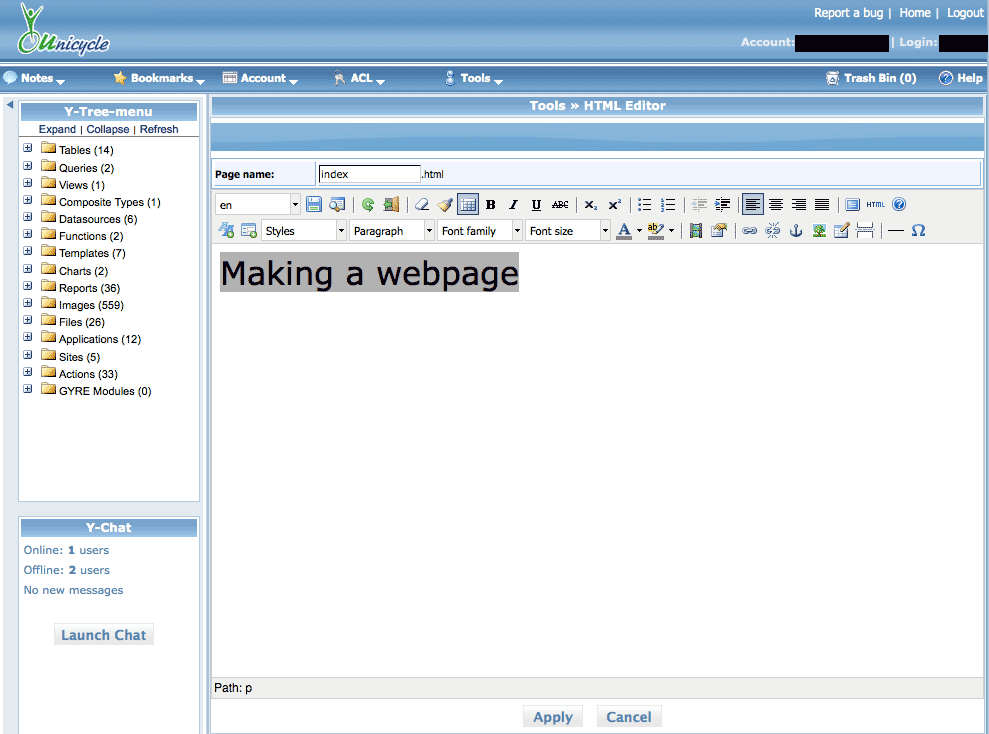Open the Font family dropdown
Viewport: 989px width, 734px height.
point(480,231)
